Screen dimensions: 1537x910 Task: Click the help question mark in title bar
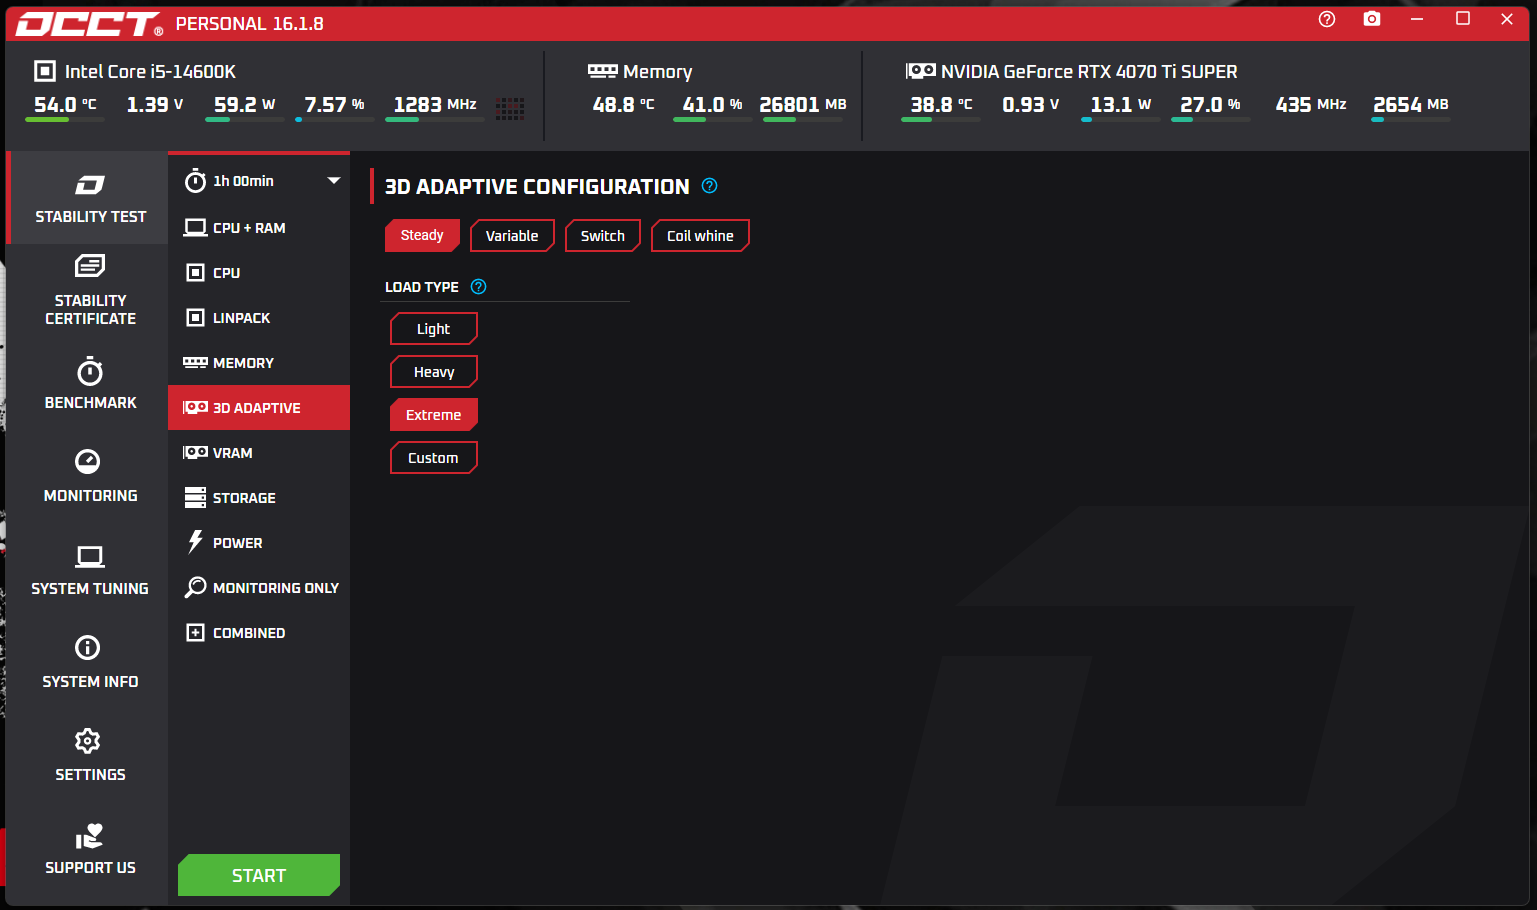[x=1327, y=19]
